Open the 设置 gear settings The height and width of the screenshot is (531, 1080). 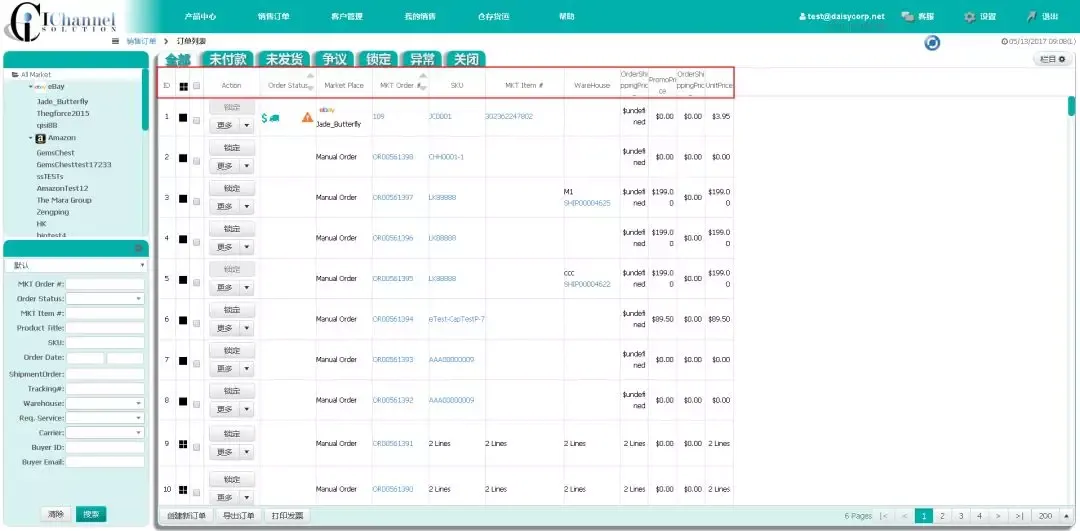969,17
